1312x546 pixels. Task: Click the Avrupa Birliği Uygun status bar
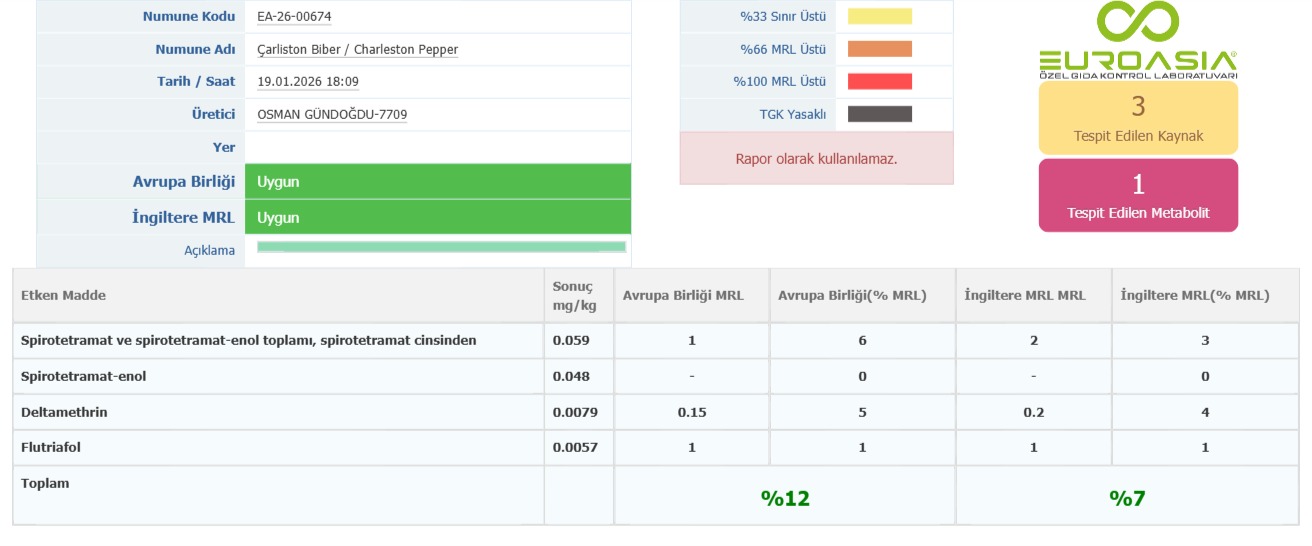click(x=437, y=182)
